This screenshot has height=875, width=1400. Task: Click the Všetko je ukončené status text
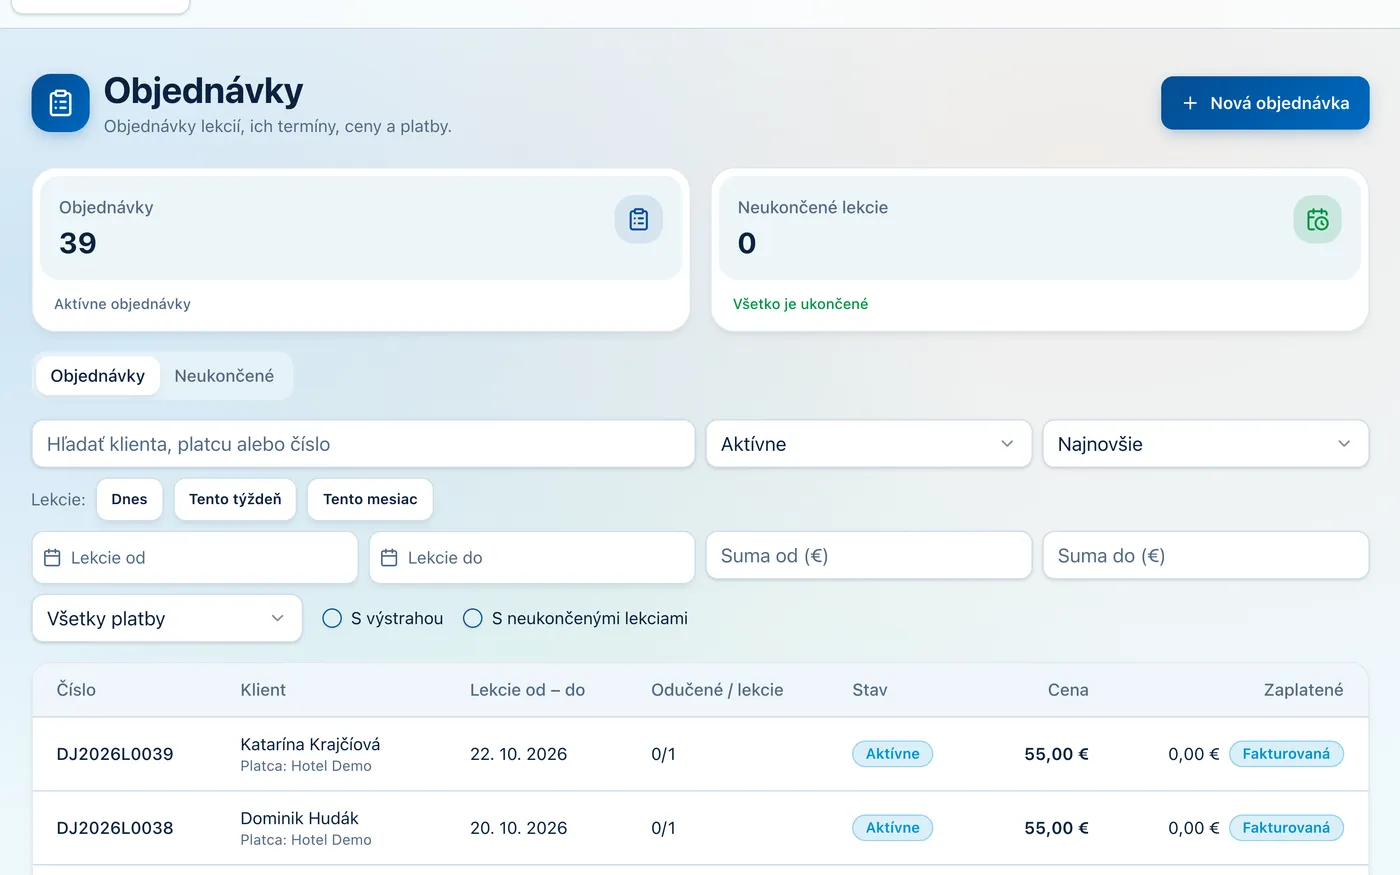(x=800, y=304)
